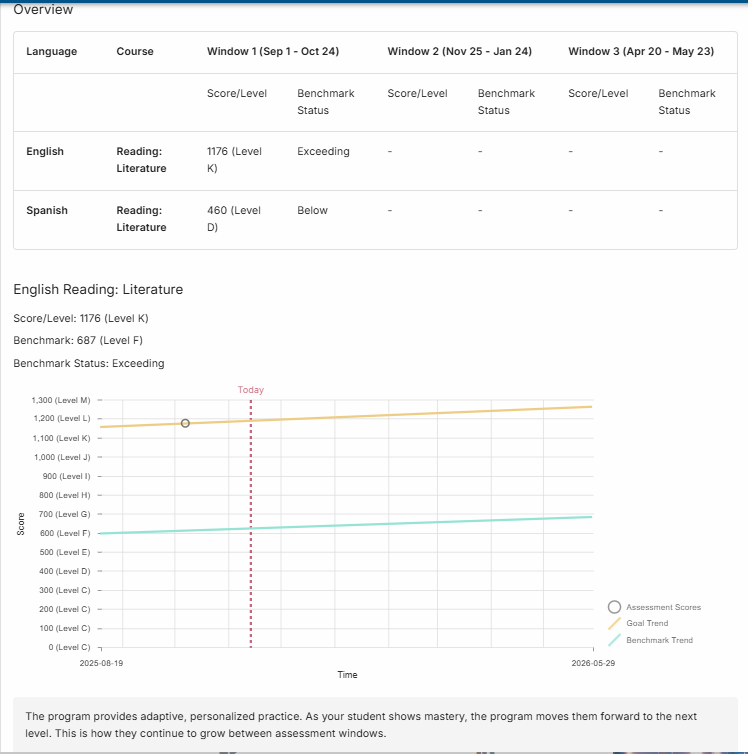Select the Spanish language row label
The image size is (748, 754).
coord(47,211)
